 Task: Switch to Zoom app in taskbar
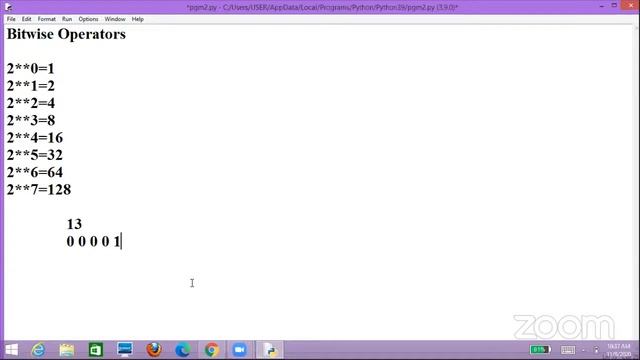point(240,350)
